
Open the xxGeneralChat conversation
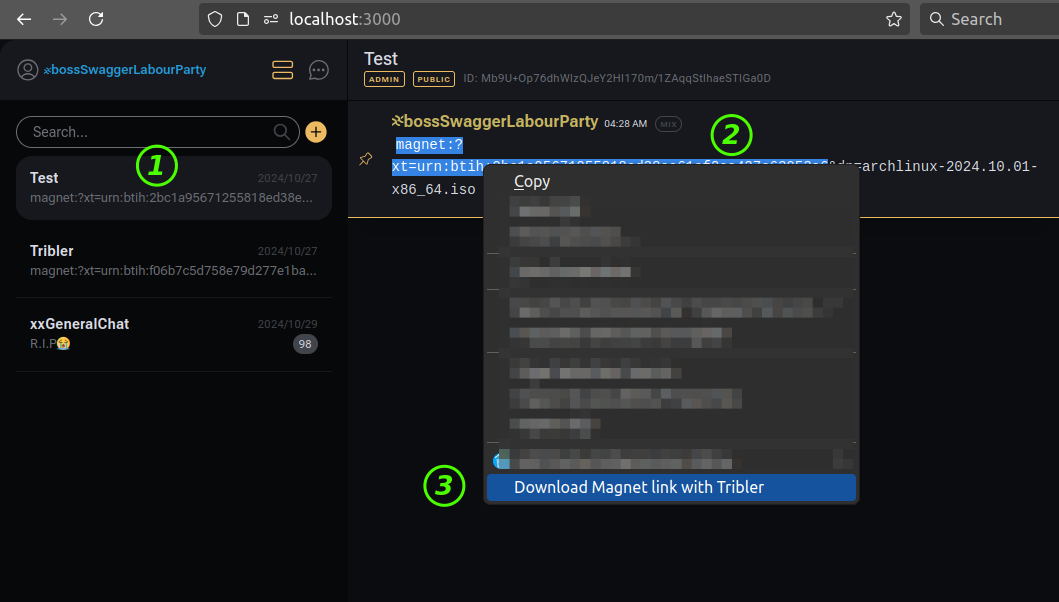click(173, 334)
